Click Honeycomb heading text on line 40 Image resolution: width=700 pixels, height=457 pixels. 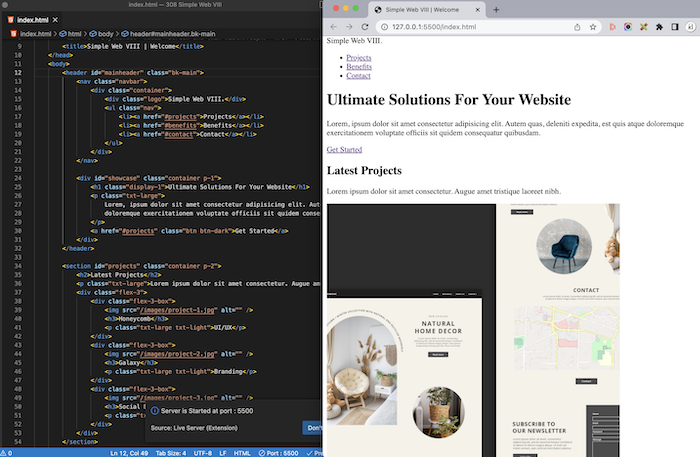tap(134, 319)
